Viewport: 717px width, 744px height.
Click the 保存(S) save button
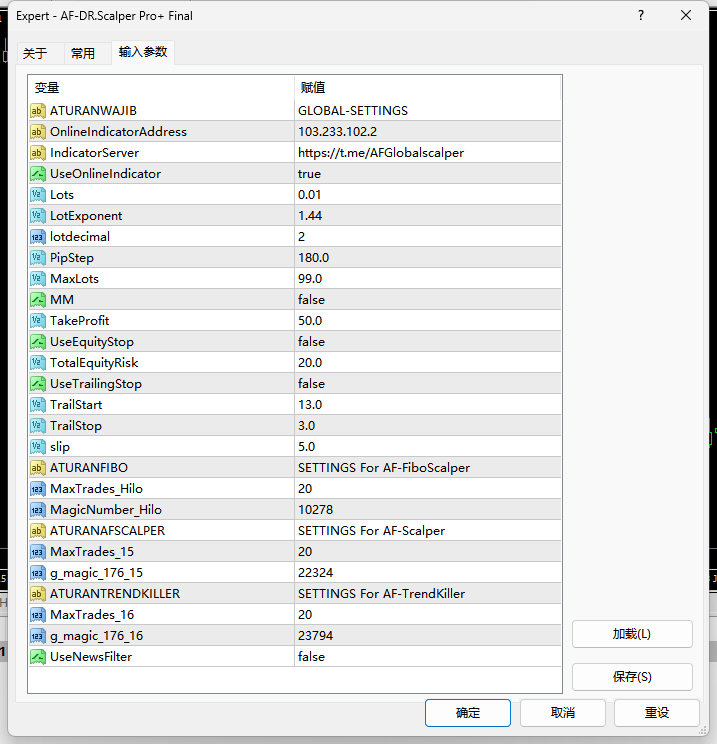632,677
